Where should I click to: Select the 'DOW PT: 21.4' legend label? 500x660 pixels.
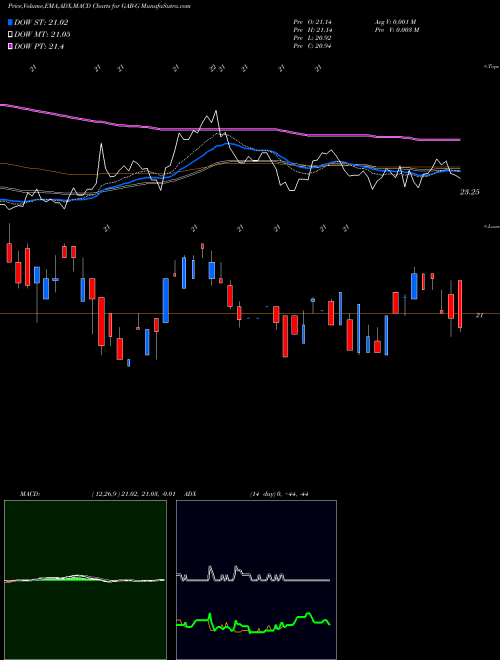pyautogui.click(x=39, y=47)
